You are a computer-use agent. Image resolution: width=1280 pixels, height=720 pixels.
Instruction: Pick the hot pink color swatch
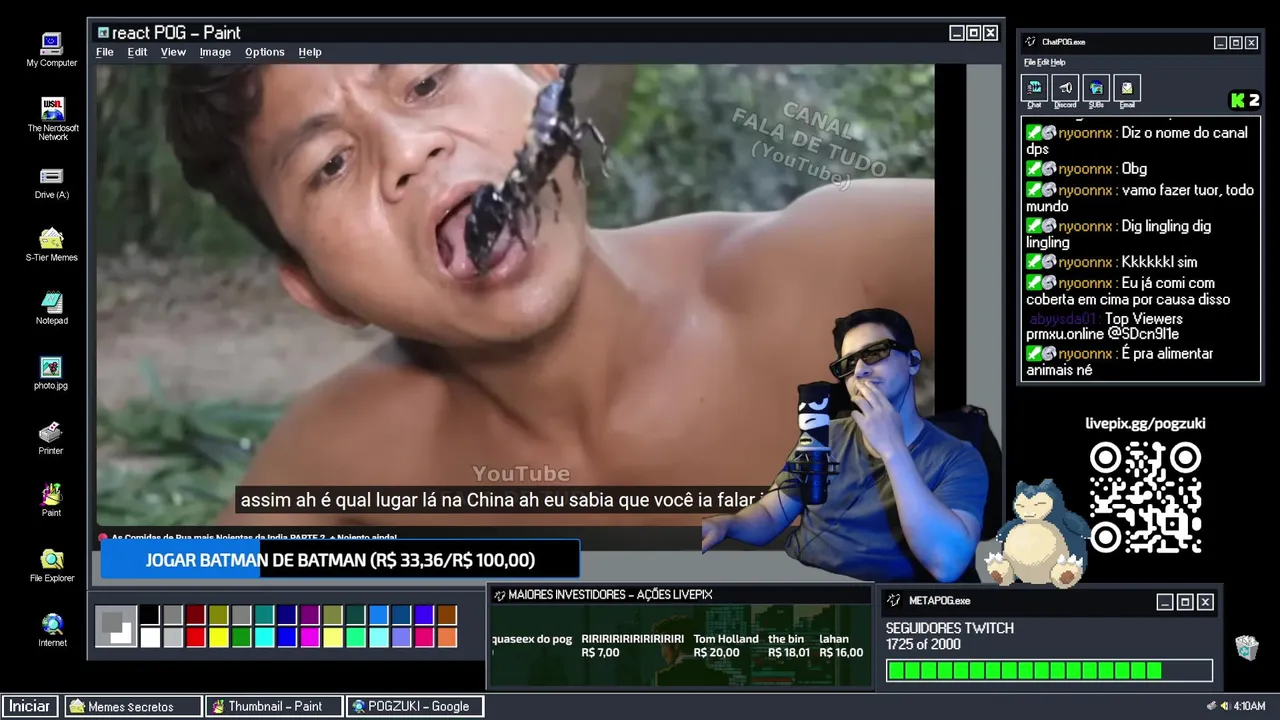[x=424, y=637]
